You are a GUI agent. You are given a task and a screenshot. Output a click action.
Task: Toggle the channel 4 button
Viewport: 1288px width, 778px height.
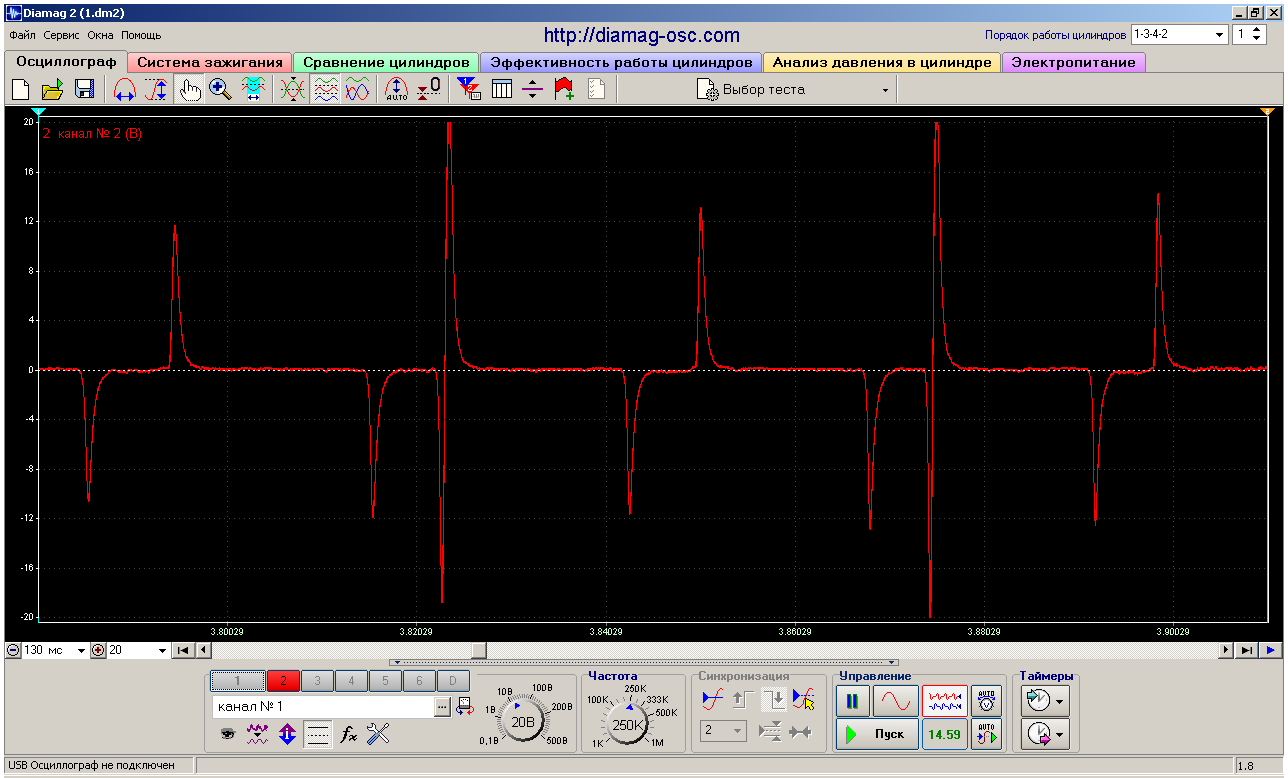(x=351, y=681)
